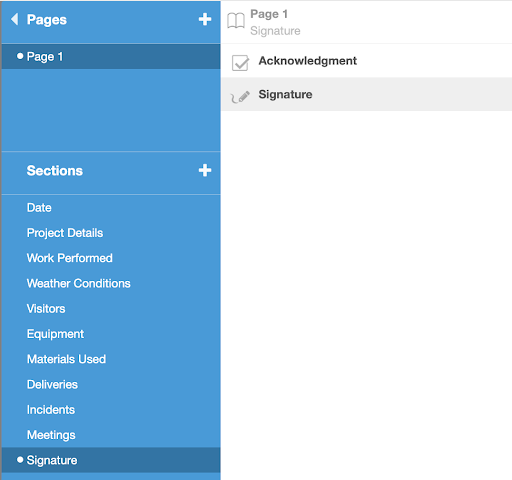Select the Signature field row
Viewport: 512px width, 480px height.
tap(366, 94)
